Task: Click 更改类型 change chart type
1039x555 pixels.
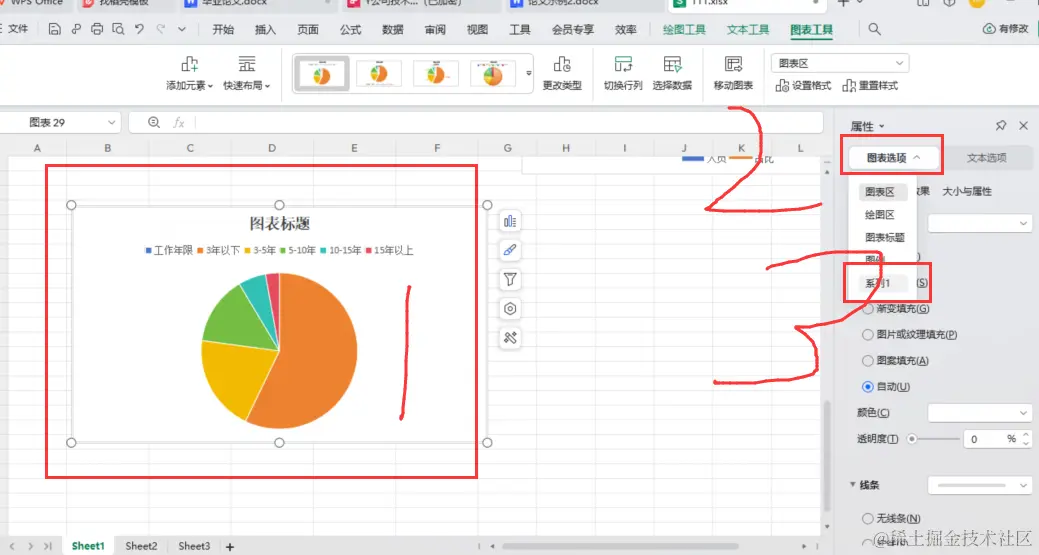Action: click(x=562, y=73)
